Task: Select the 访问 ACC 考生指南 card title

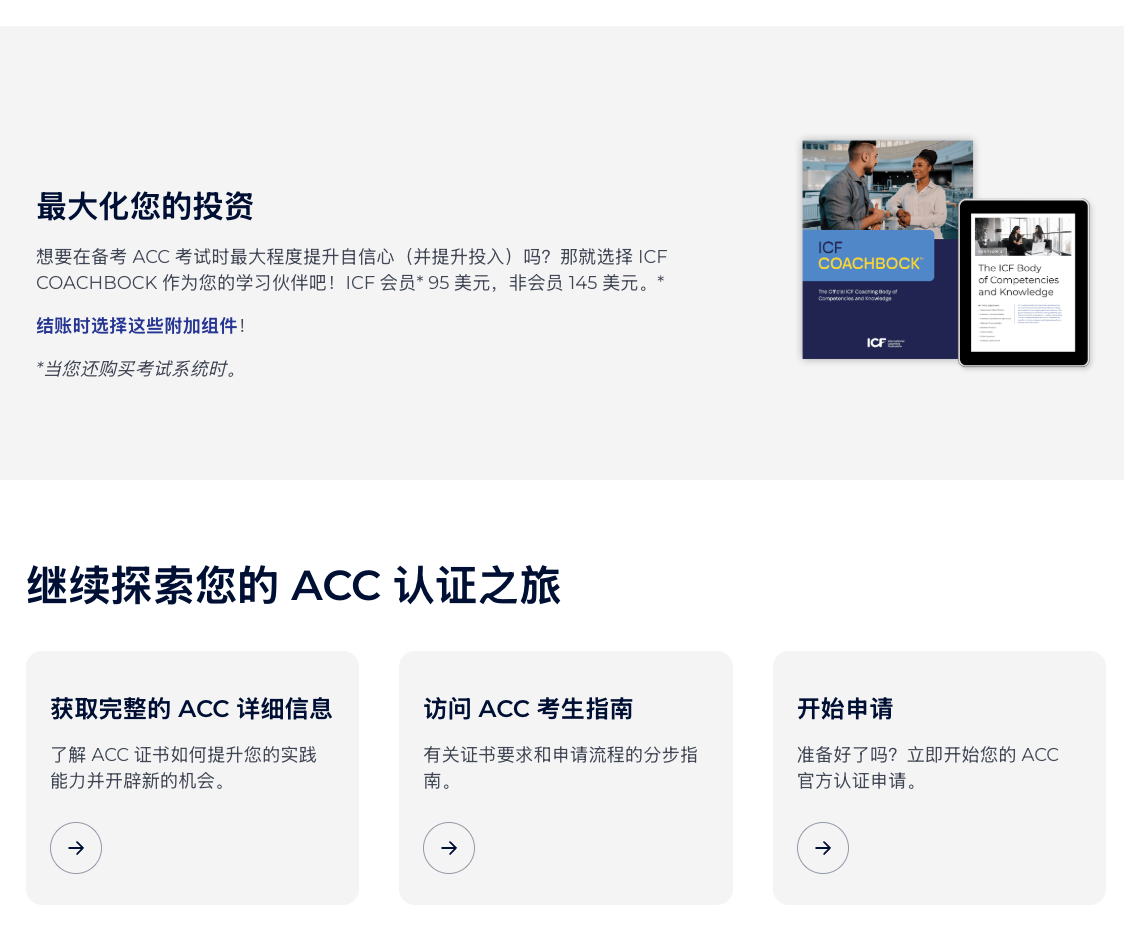Action: coord(528,709)
